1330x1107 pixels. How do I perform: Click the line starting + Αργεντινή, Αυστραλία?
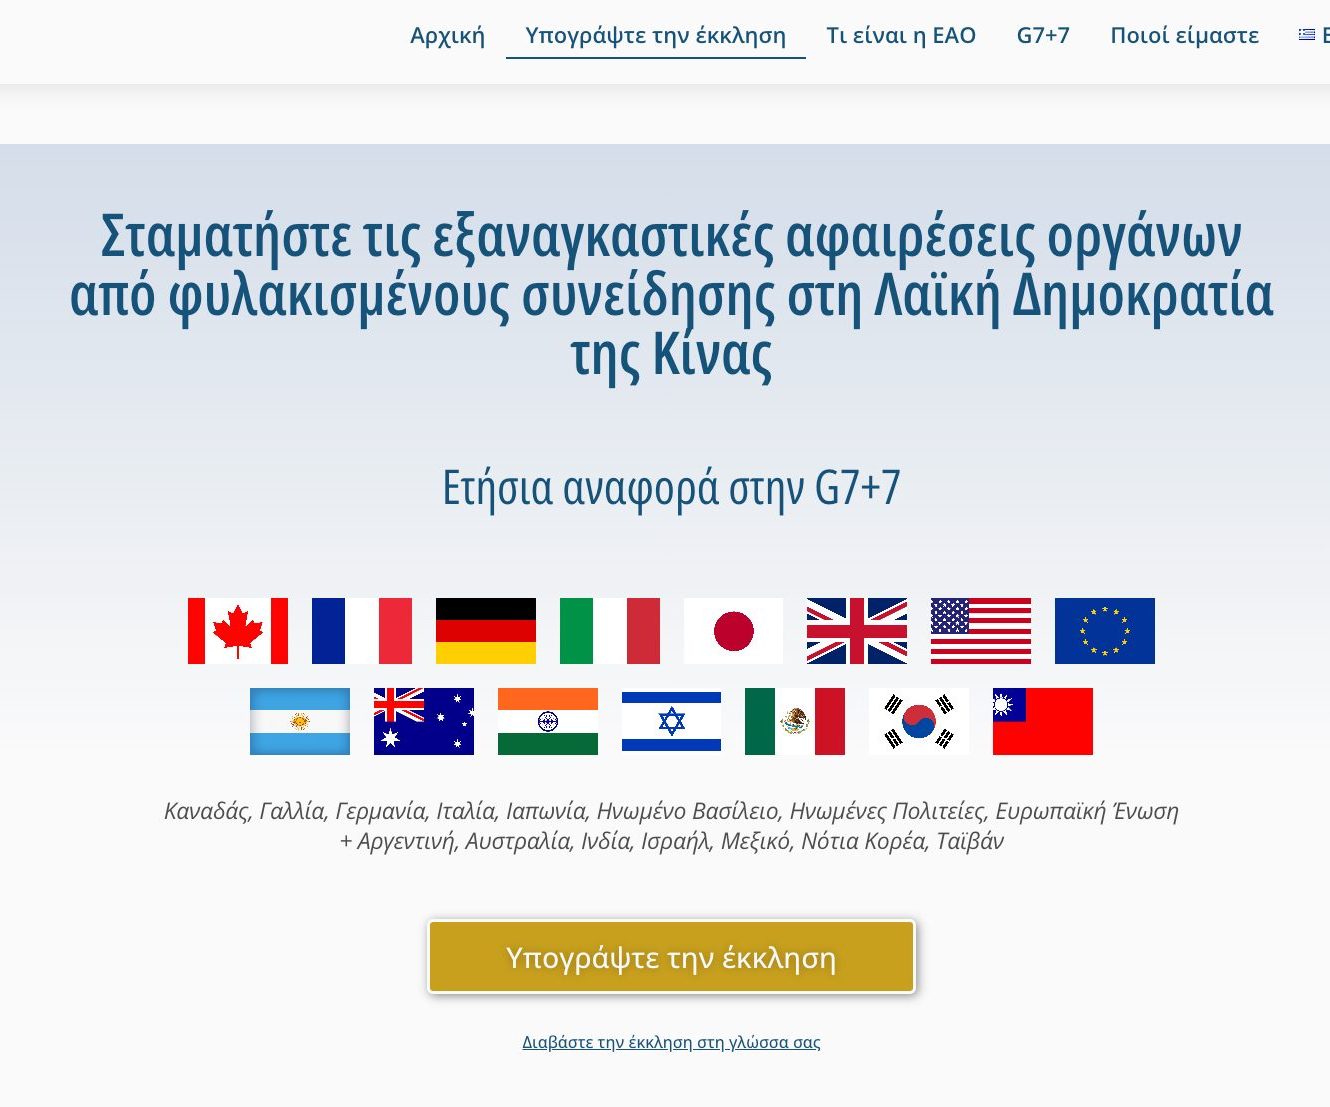coord(671,841)
